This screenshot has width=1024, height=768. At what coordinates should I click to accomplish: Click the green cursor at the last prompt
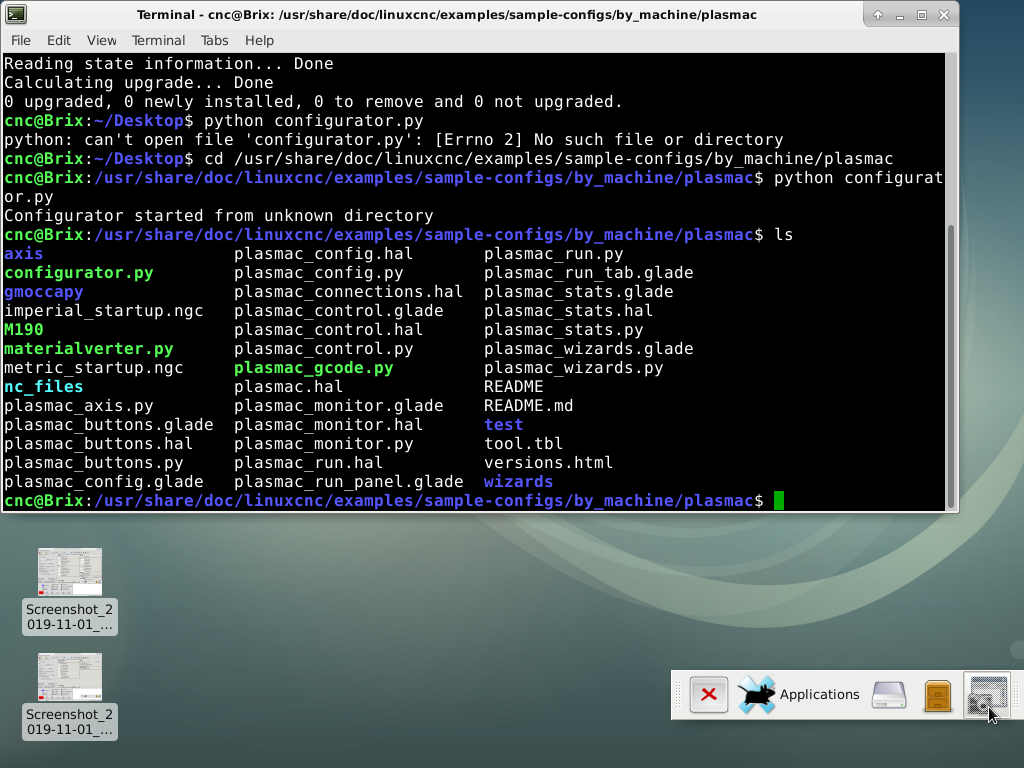pos(778,501)
